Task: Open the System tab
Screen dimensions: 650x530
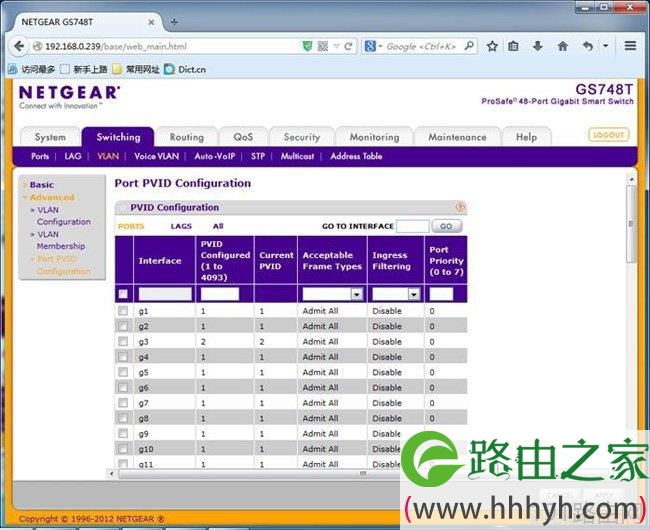Action: 50,137
